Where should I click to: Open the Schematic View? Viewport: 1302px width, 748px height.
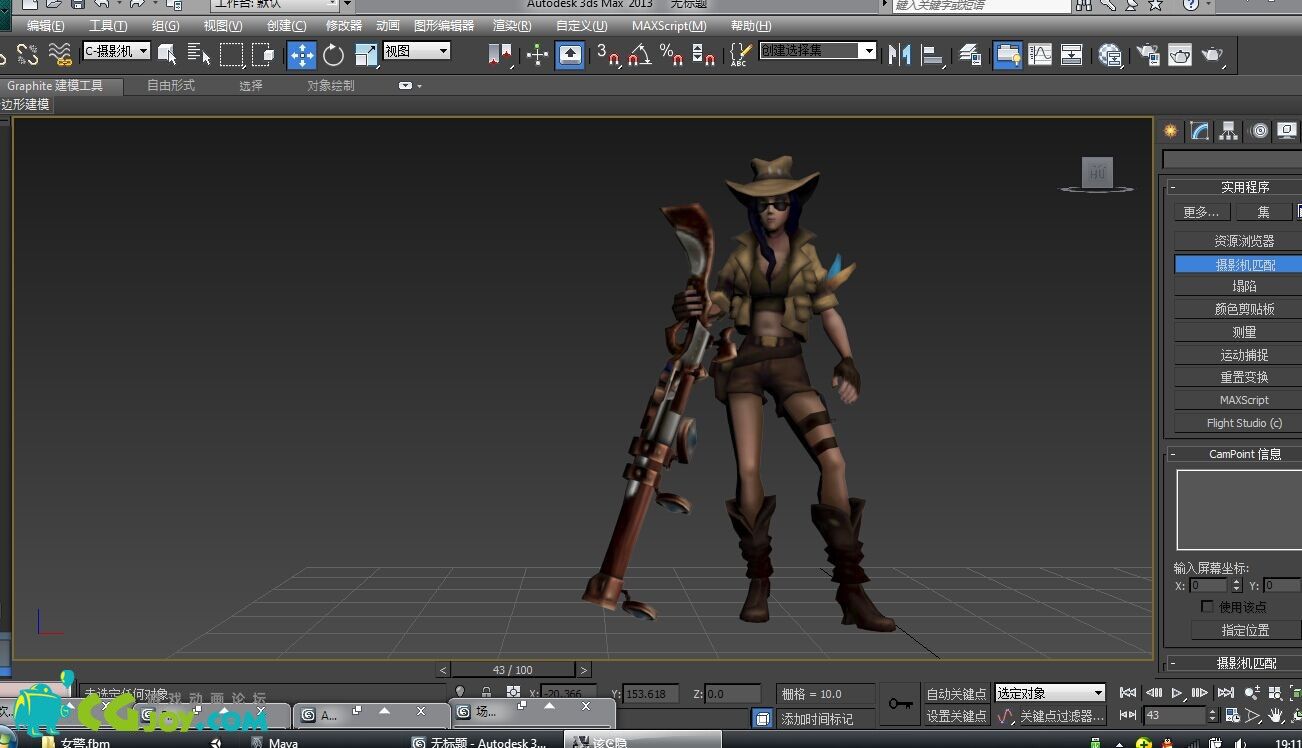(1072, 54)
